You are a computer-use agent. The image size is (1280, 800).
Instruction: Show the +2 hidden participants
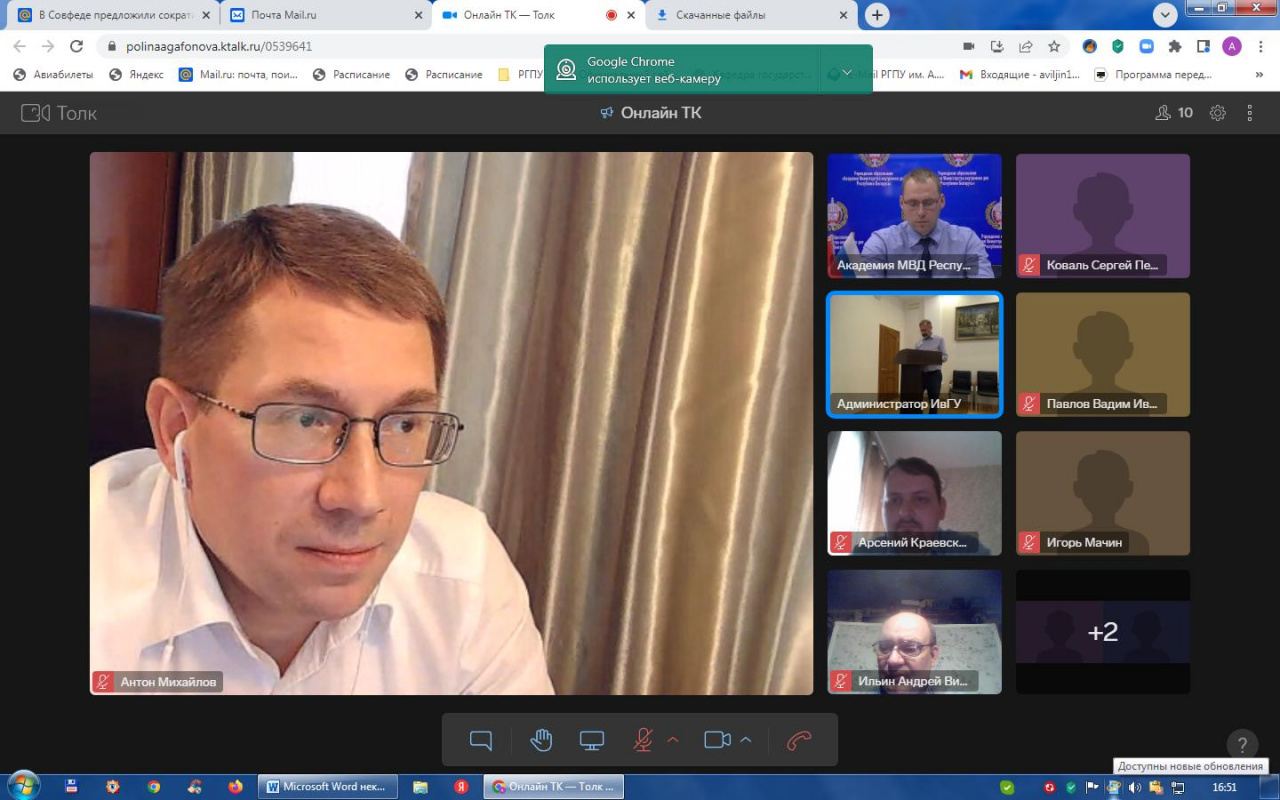click(x=1103, y=632)
